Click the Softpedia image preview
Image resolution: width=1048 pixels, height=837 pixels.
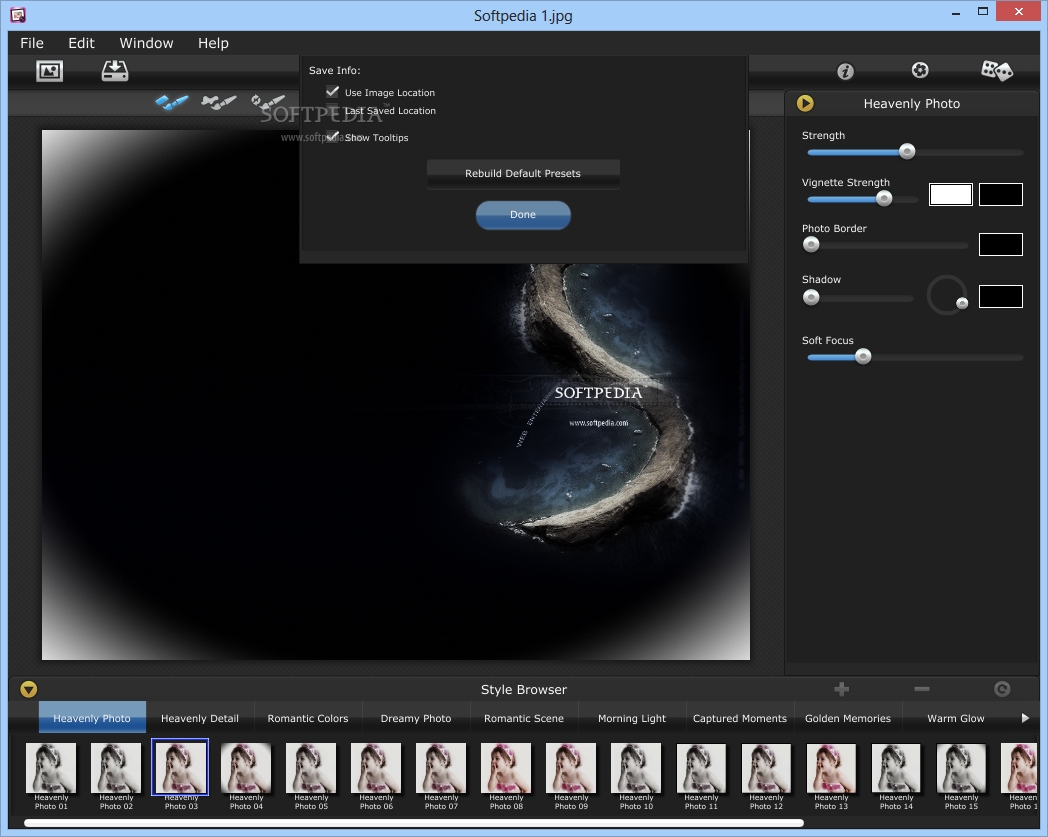(x=396, y=394)
